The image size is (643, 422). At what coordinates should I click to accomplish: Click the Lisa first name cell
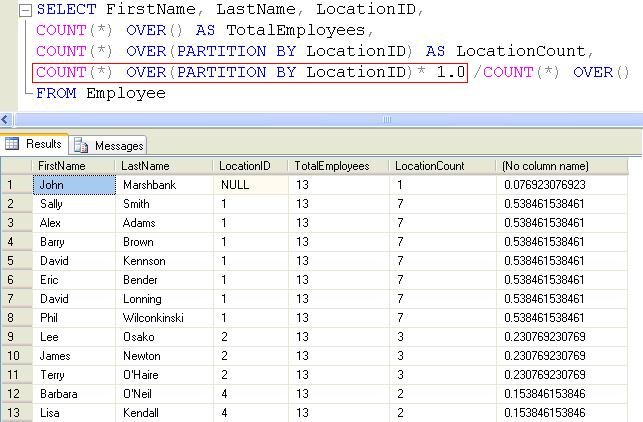click(74, 413)
